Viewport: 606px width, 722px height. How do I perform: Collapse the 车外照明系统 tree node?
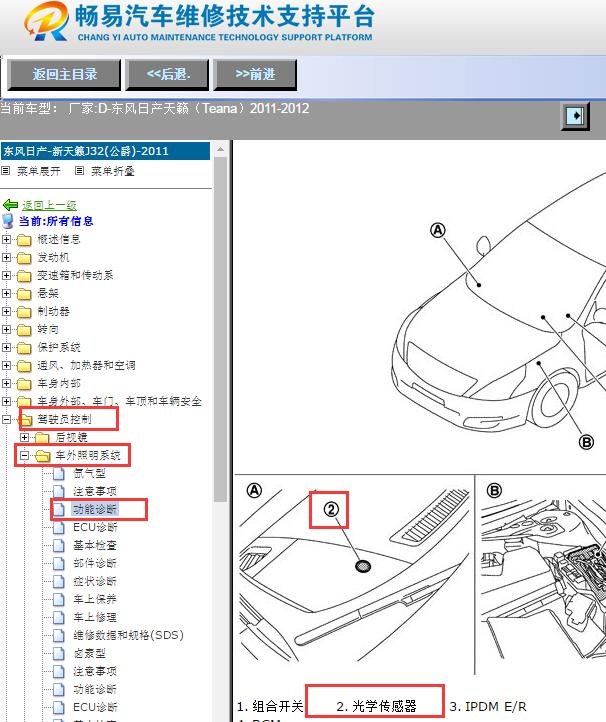pyautogui.click(x=24, y=455)
